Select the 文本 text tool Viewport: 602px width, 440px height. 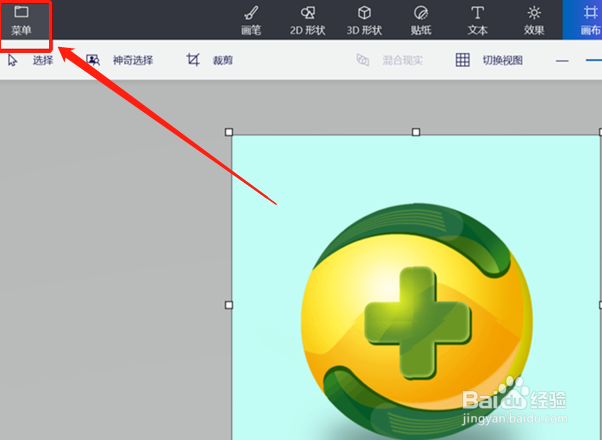(x=478, y=20)
